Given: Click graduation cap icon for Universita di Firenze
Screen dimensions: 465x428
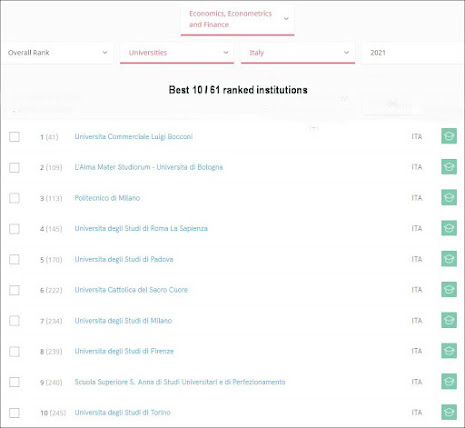Looking at the screenshot, I should (449, 351).
